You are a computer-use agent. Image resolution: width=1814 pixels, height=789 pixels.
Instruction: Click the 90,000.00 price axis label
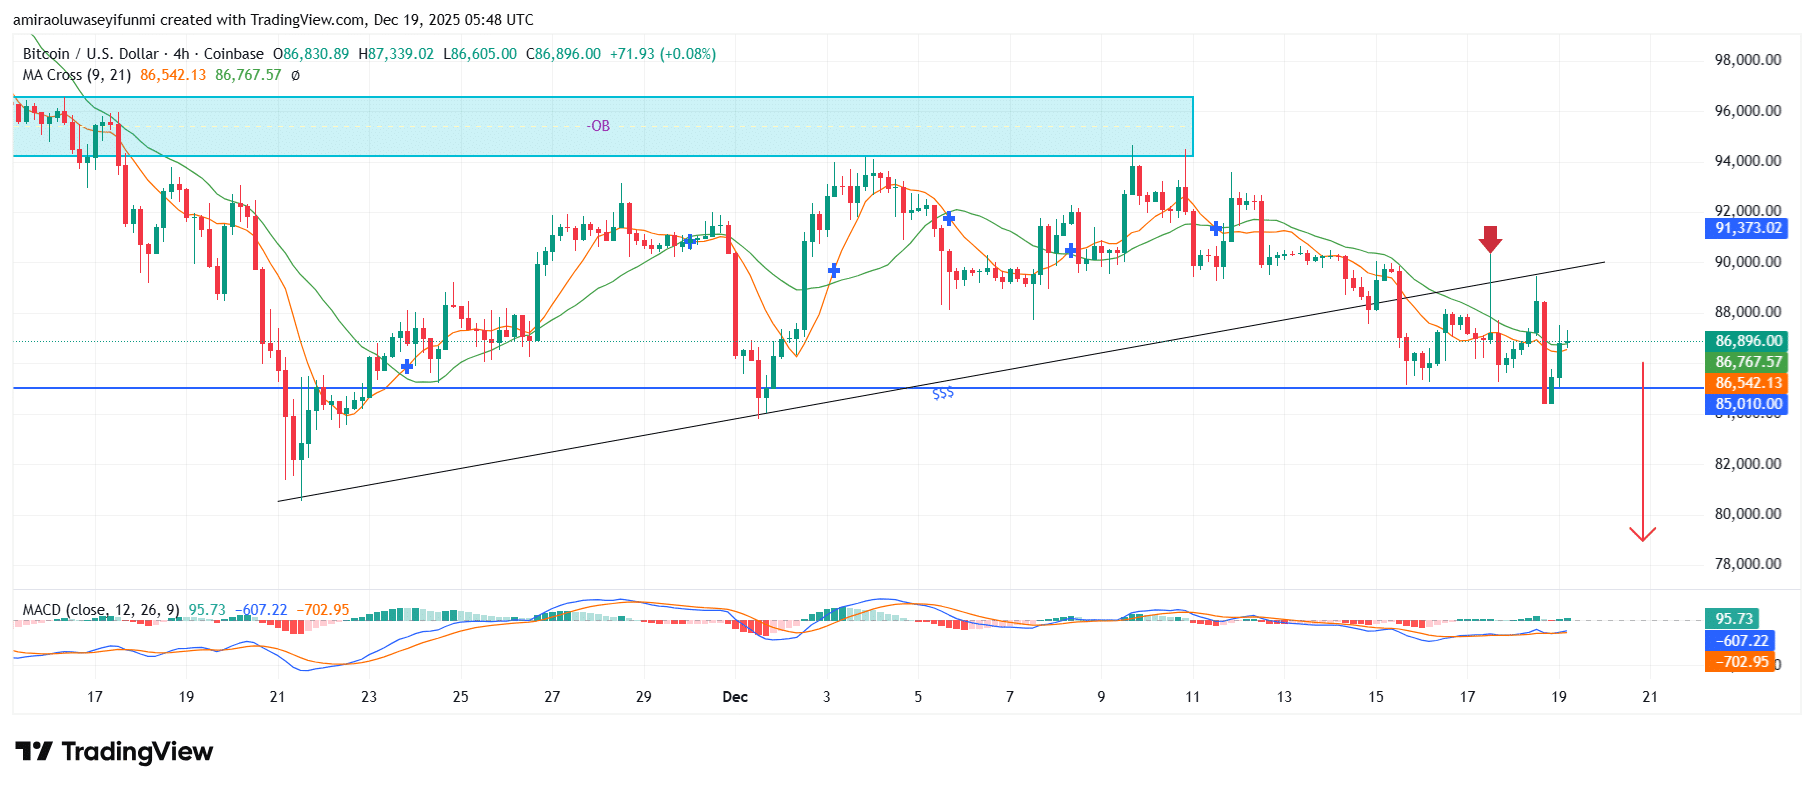pos(1748,262)
